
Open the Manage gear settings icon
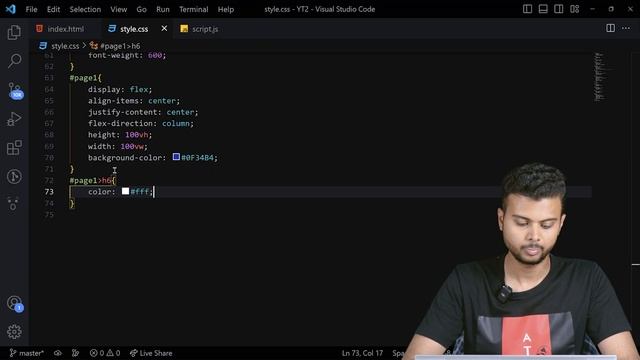coord(14,332)
